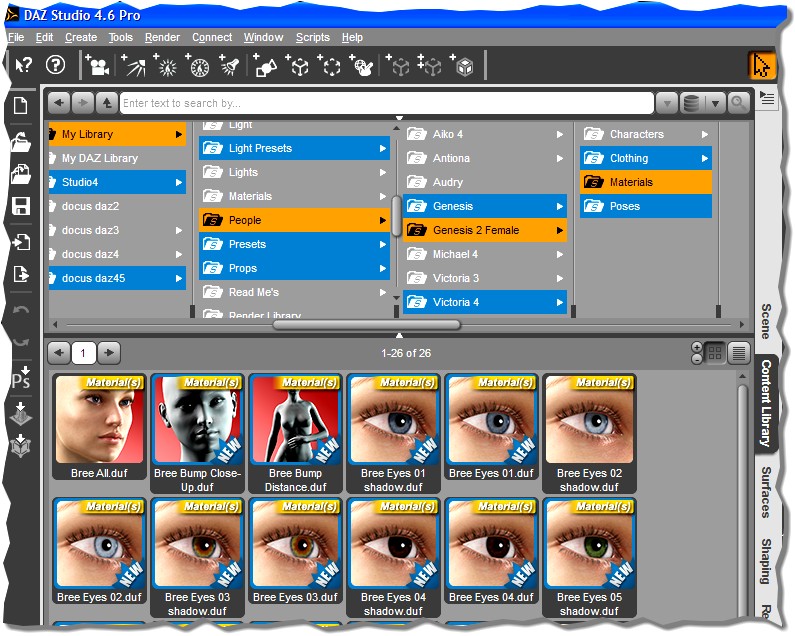Go to next results page
This screenshot has height=636, width=795.
(109, 353)
